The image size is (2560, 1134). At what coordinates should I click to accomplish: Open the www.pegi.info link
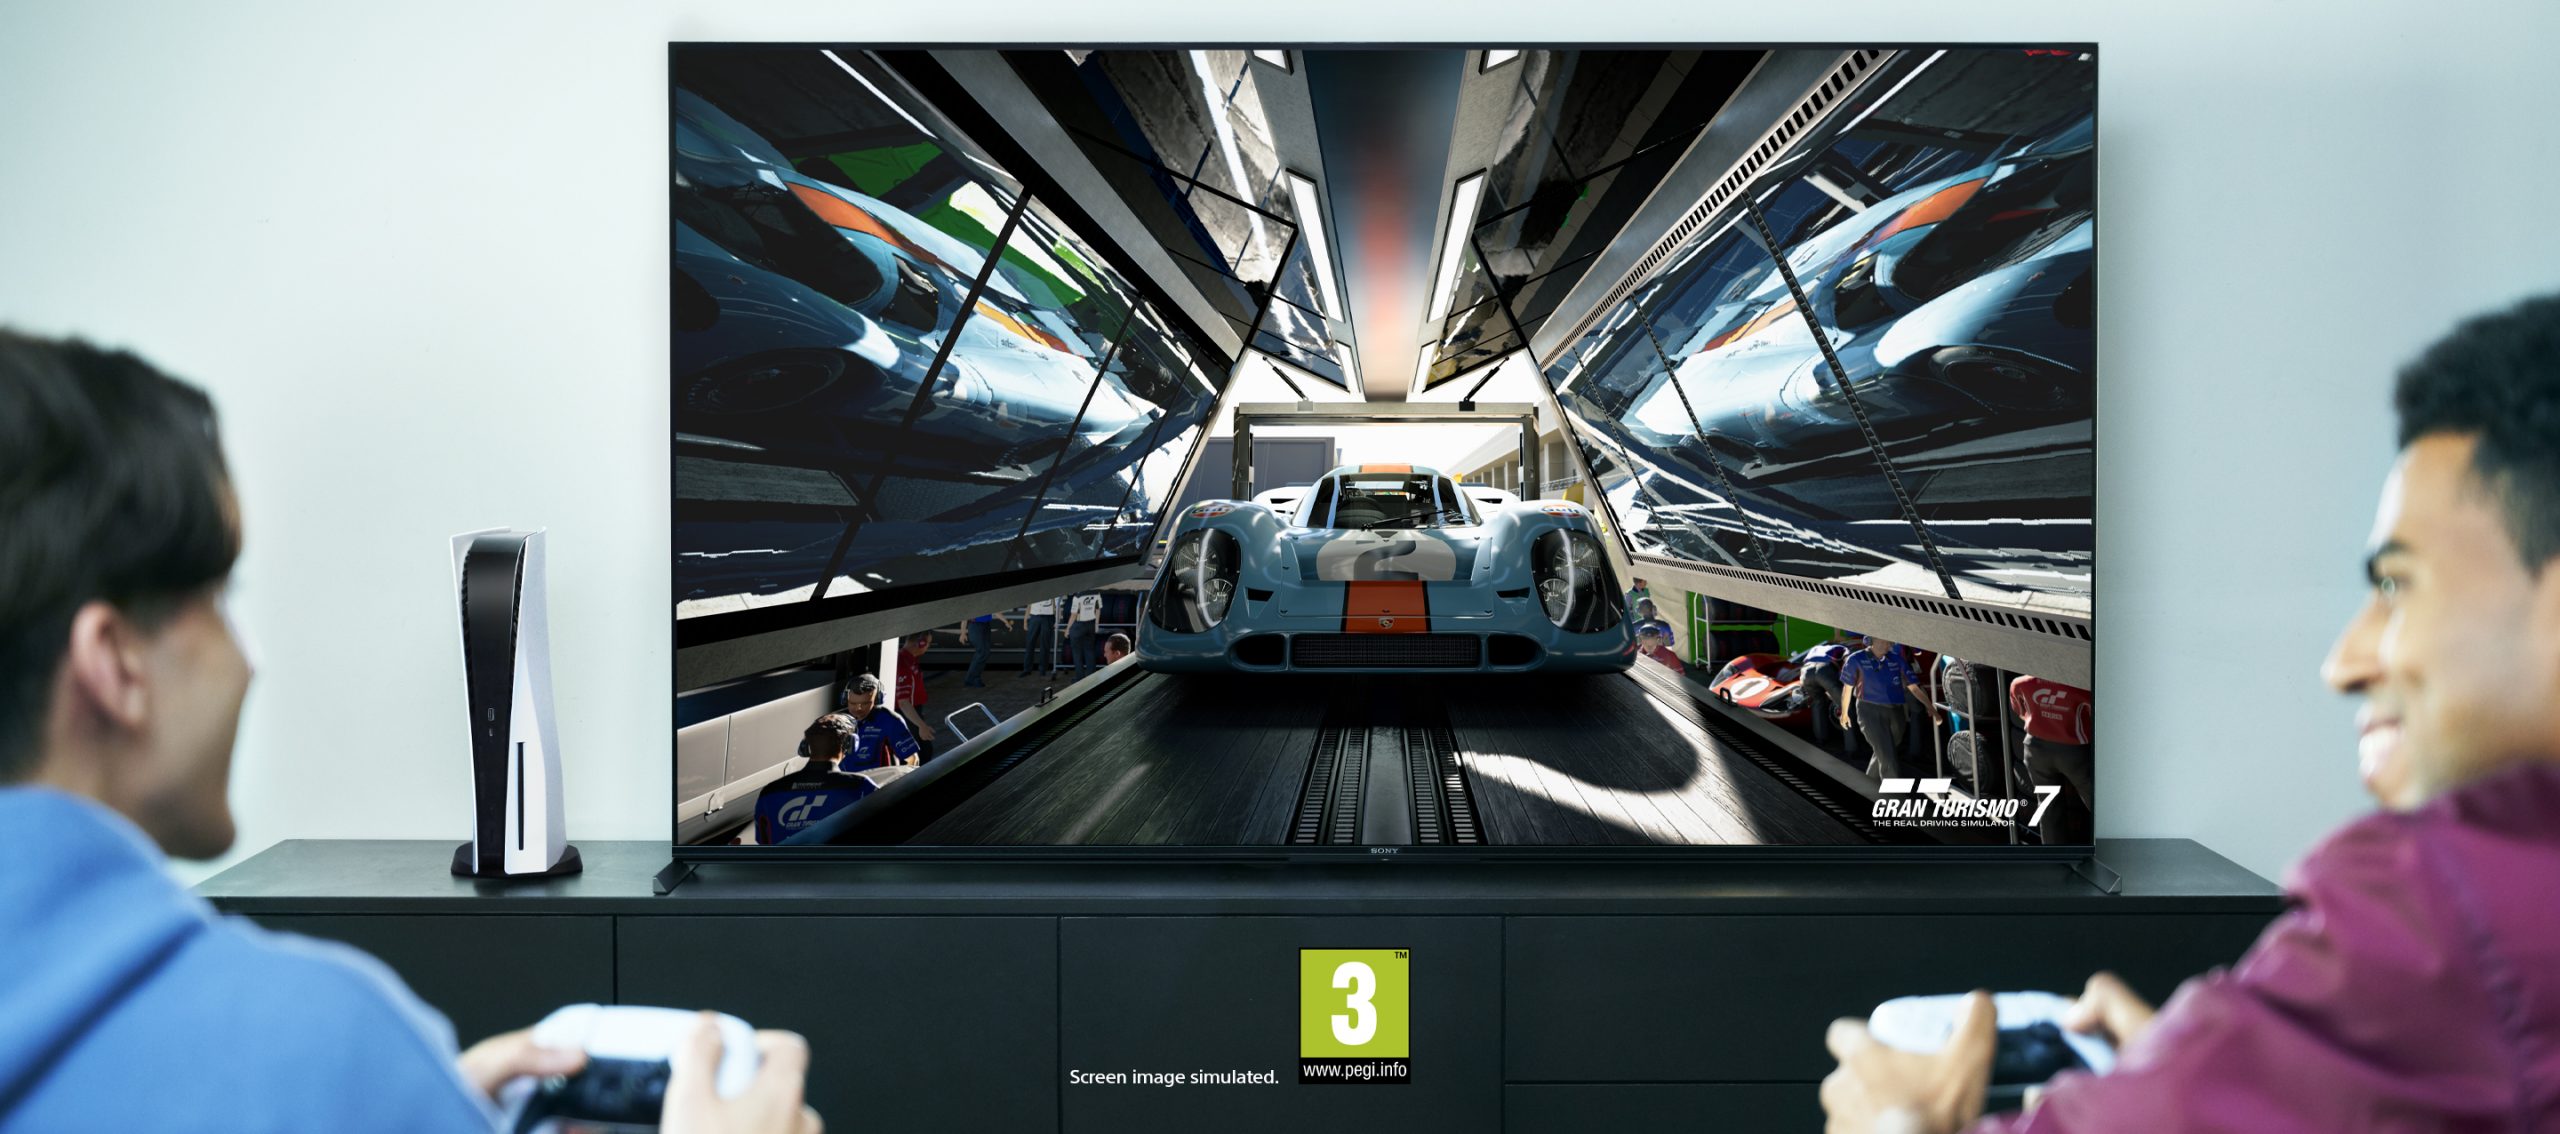(1354, 1070)
